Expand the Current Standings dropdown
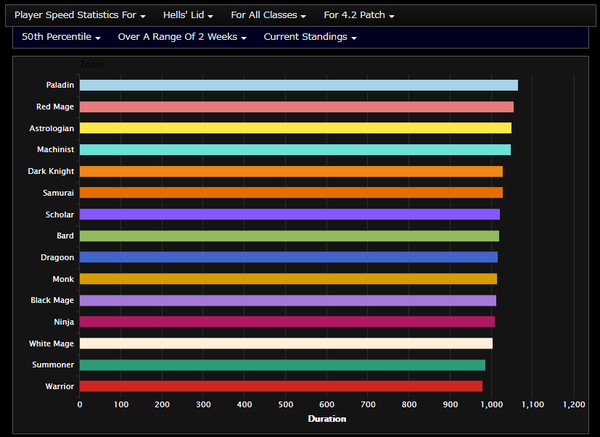 coord(310,37)
